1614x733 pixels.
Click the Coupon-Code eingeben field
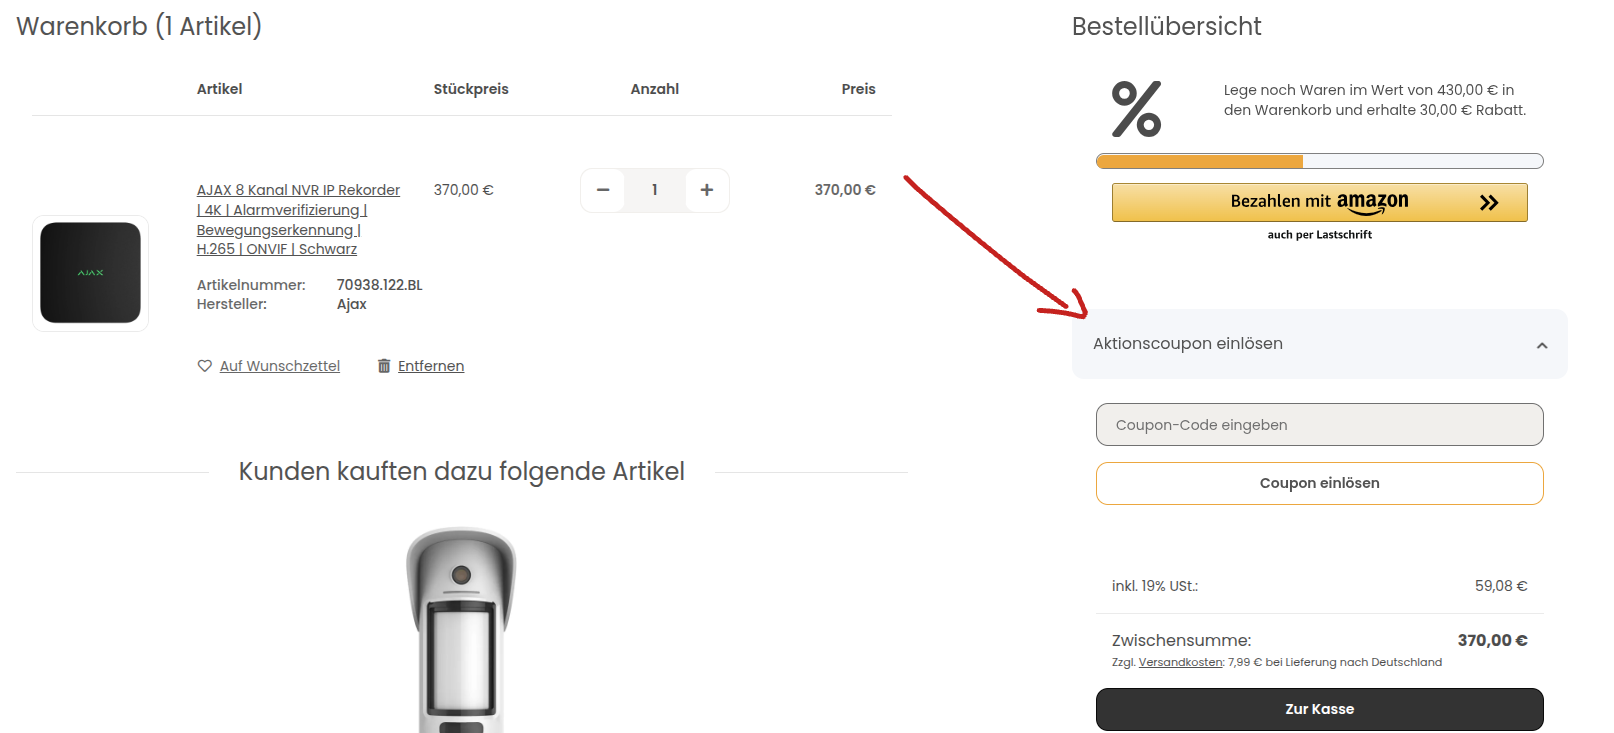1320,425
